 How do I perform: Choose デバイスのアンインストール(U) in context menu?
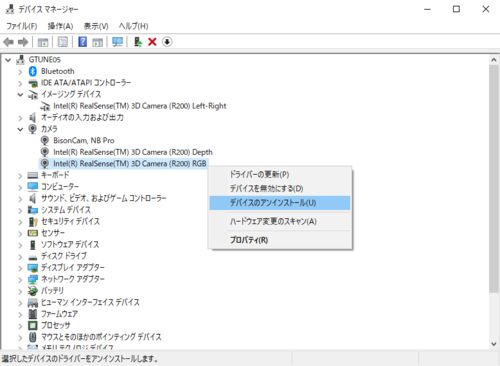[x=280, y=203]
